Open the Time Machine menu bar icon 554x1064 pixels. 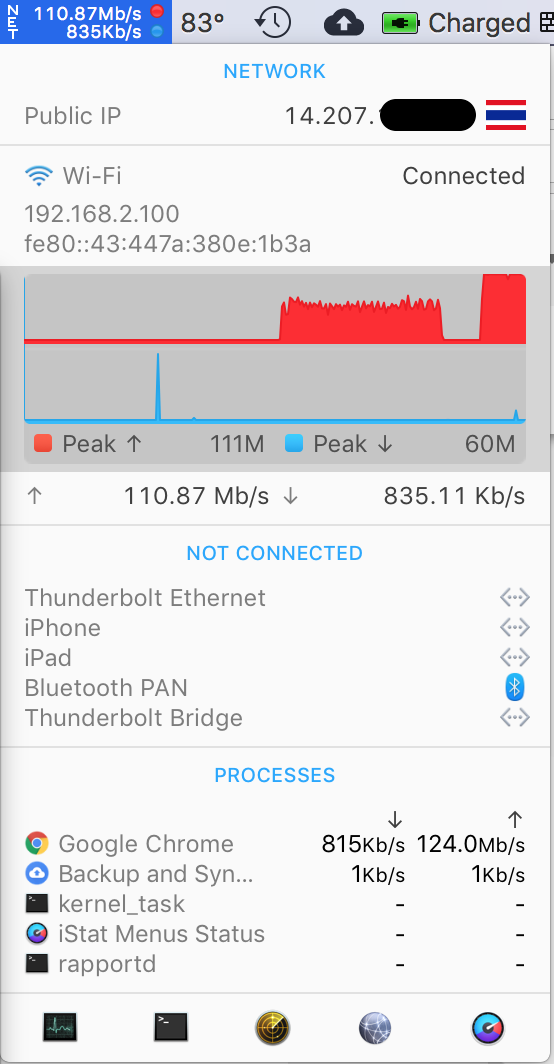pos(273,22)
